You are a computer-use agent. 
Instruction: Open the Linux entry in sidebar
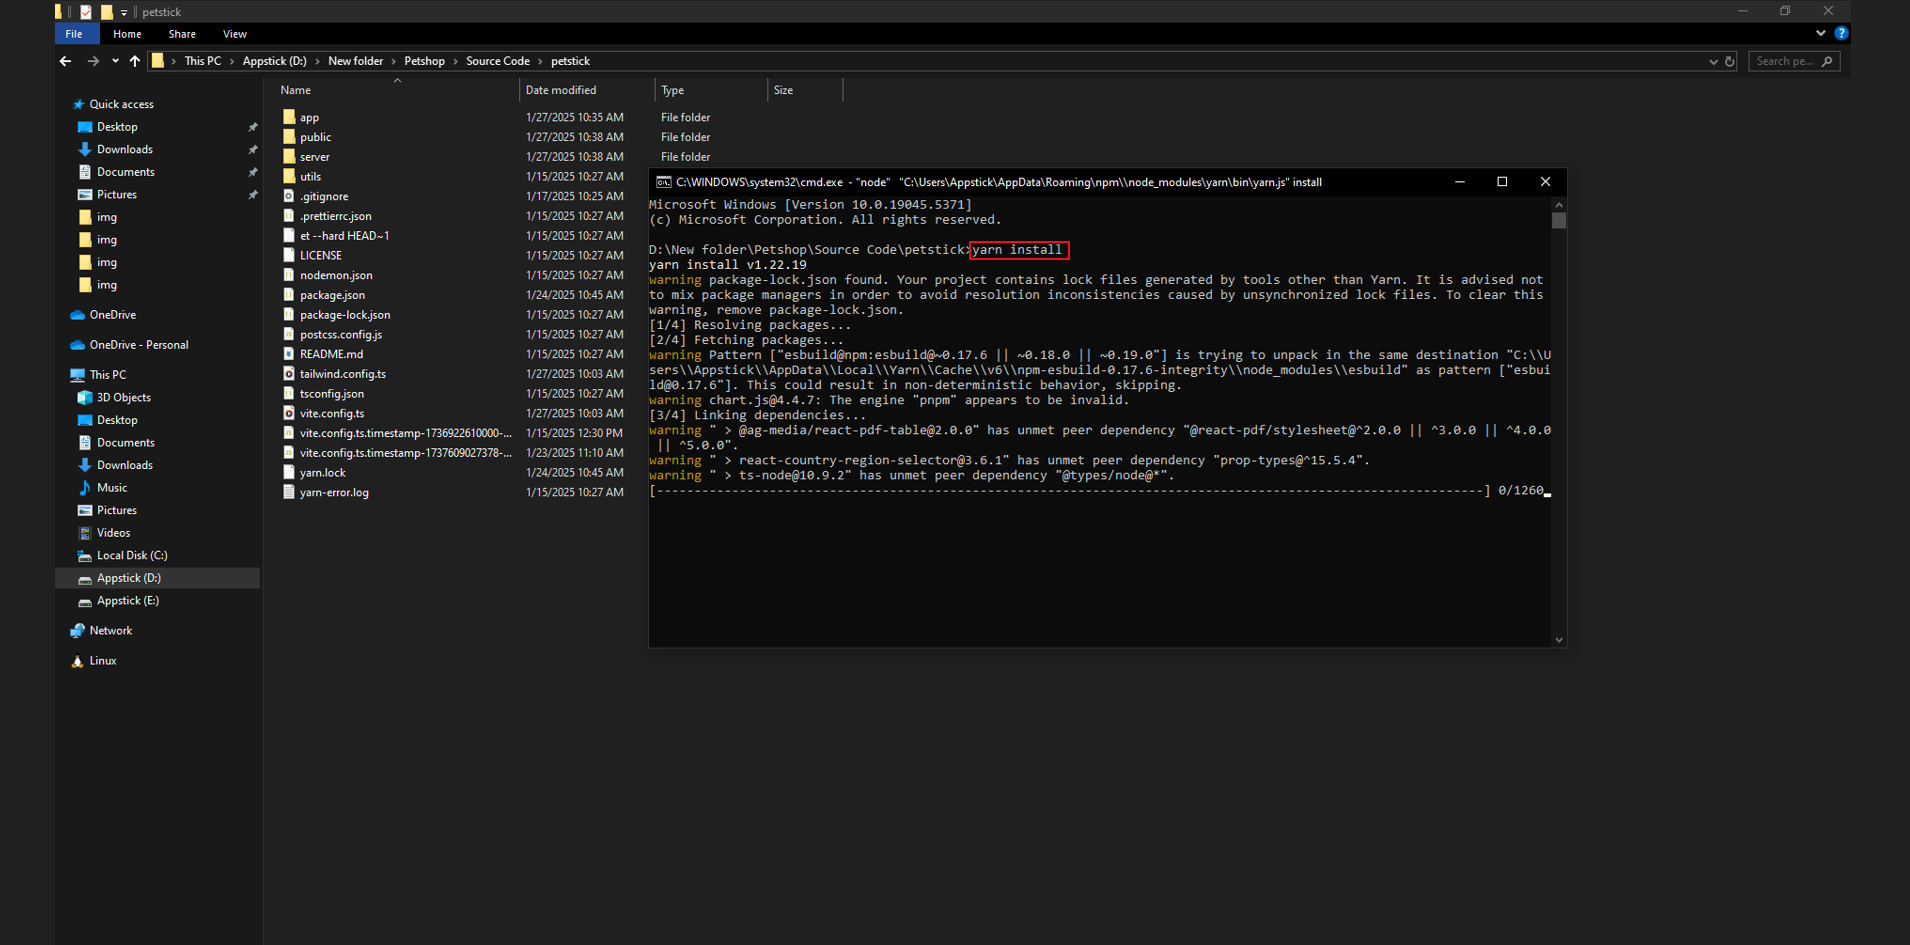click(102, 661)
